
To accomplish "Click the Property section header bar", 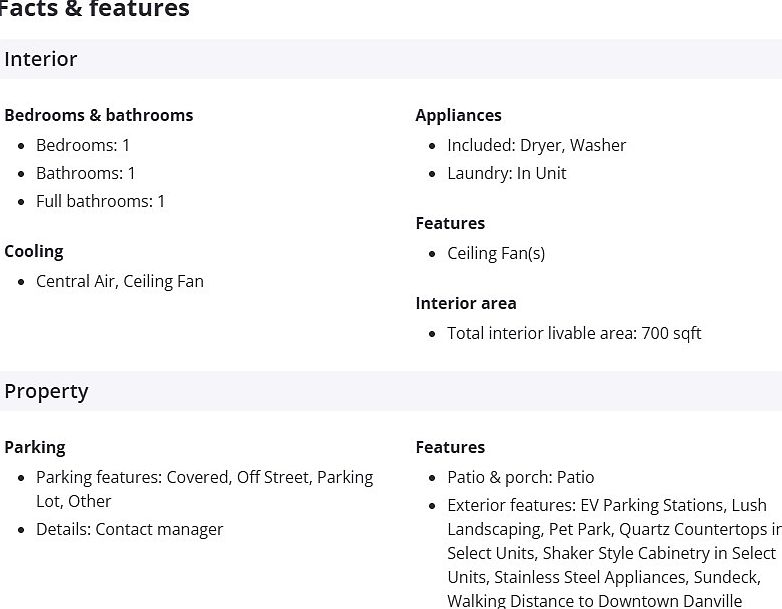I will coord(390,391).
